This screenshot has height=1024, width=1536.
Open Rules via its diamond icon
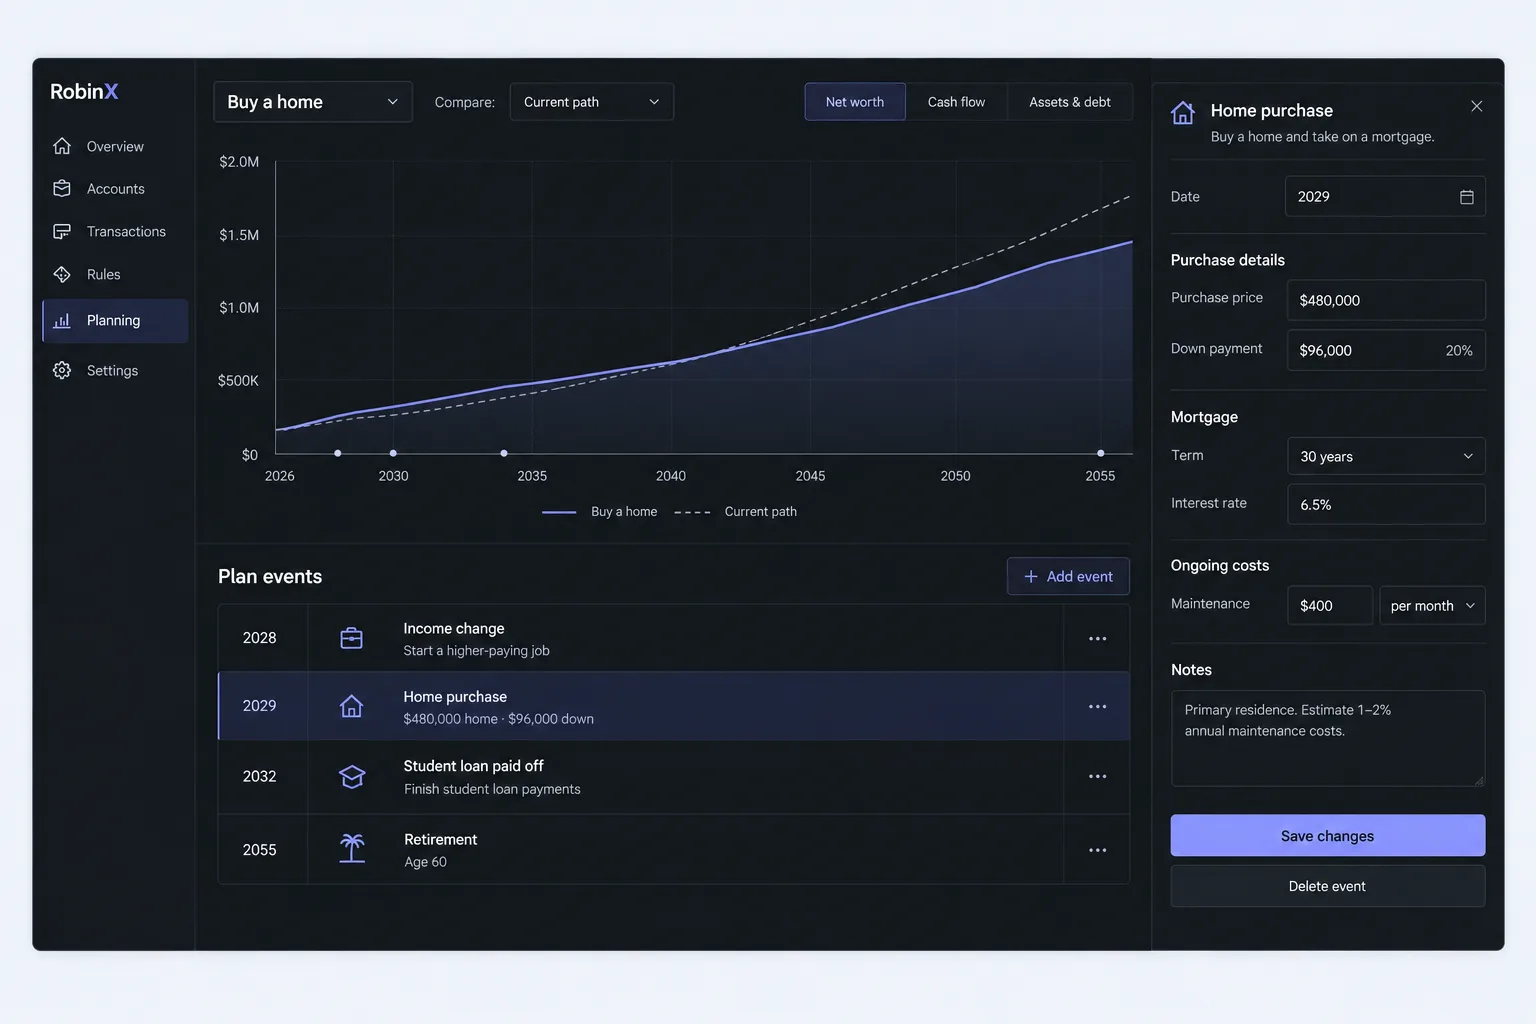(62, 274)
